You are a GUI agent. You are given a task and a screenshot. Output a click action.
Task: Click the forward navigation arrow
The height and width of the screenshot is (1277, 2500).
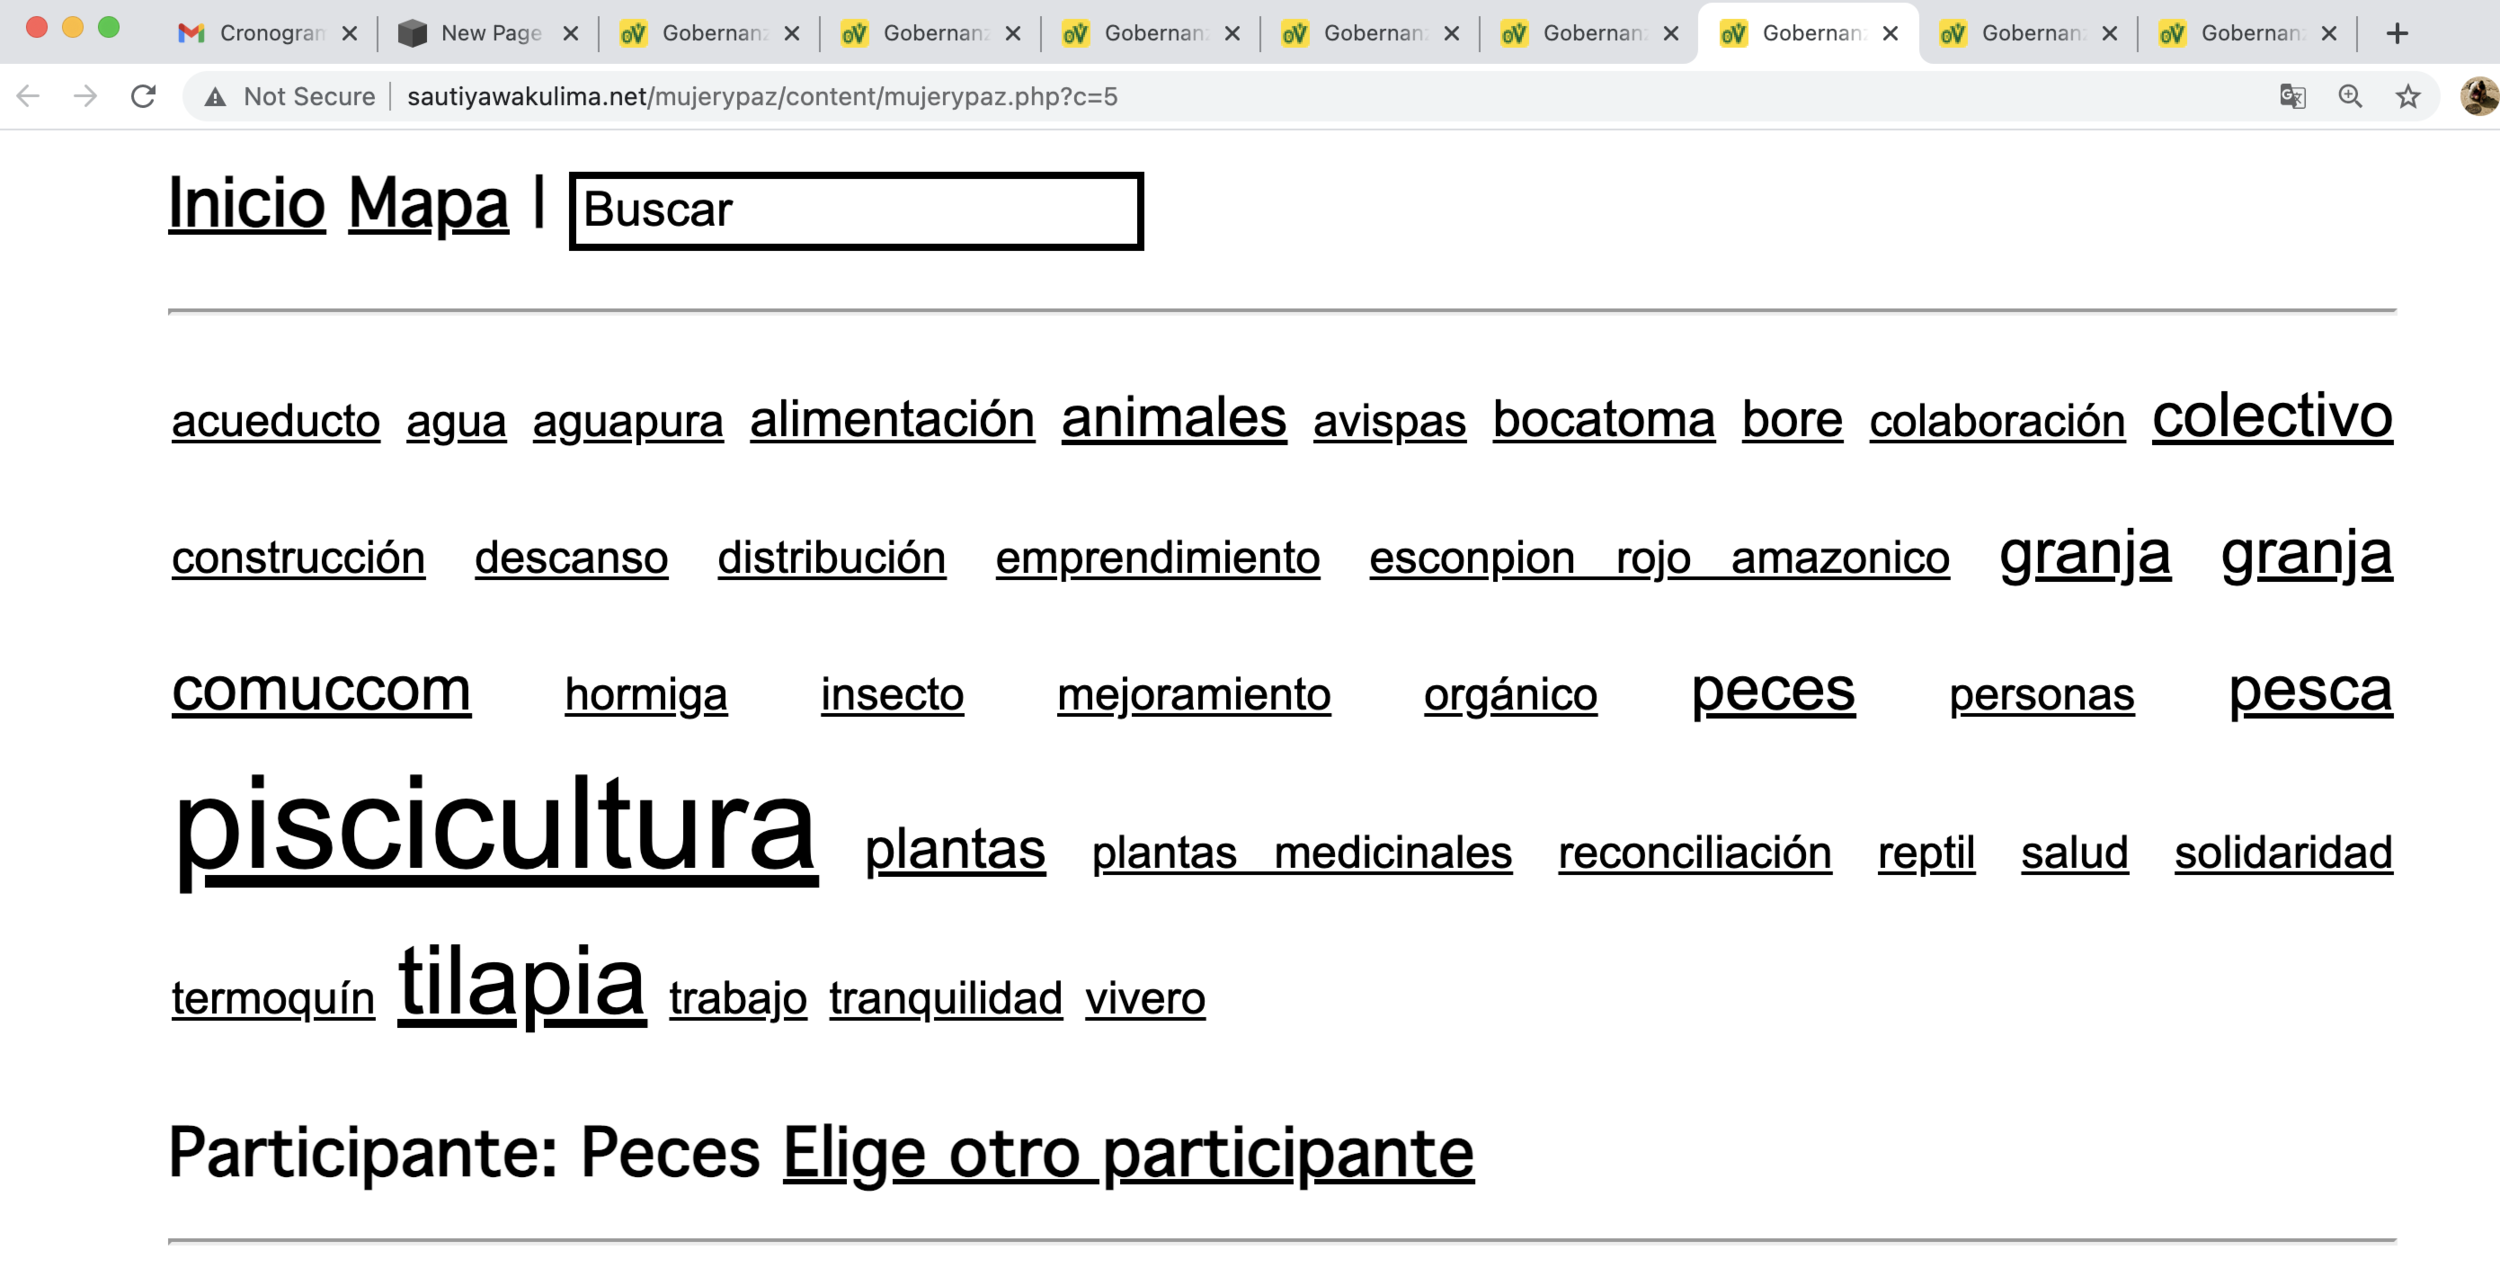[x=86, y=96]
